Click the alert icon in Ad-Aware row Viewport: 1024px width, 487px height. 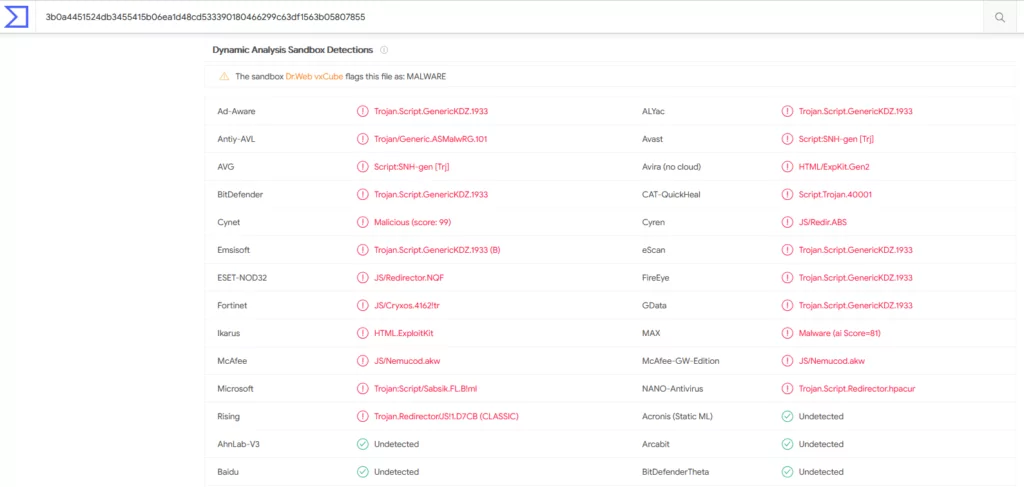pyautogui.click(x=362, y=111)
